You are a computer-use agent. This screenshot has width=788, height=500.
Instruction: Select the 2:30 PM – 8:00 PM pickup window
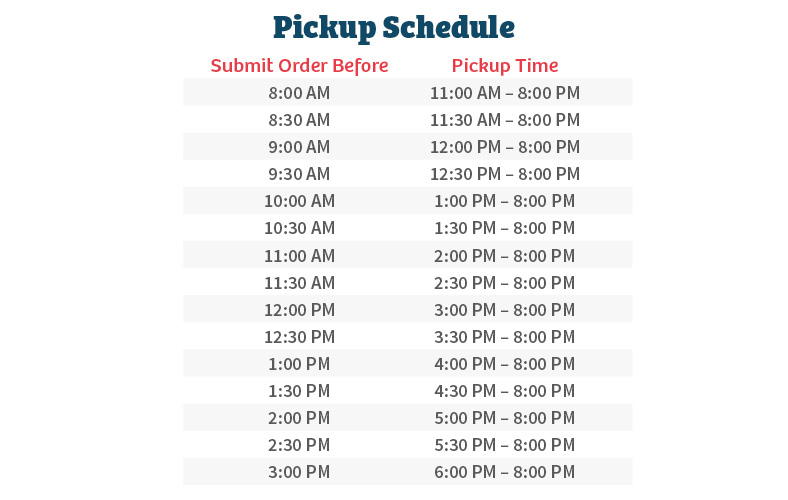(505, 283)
